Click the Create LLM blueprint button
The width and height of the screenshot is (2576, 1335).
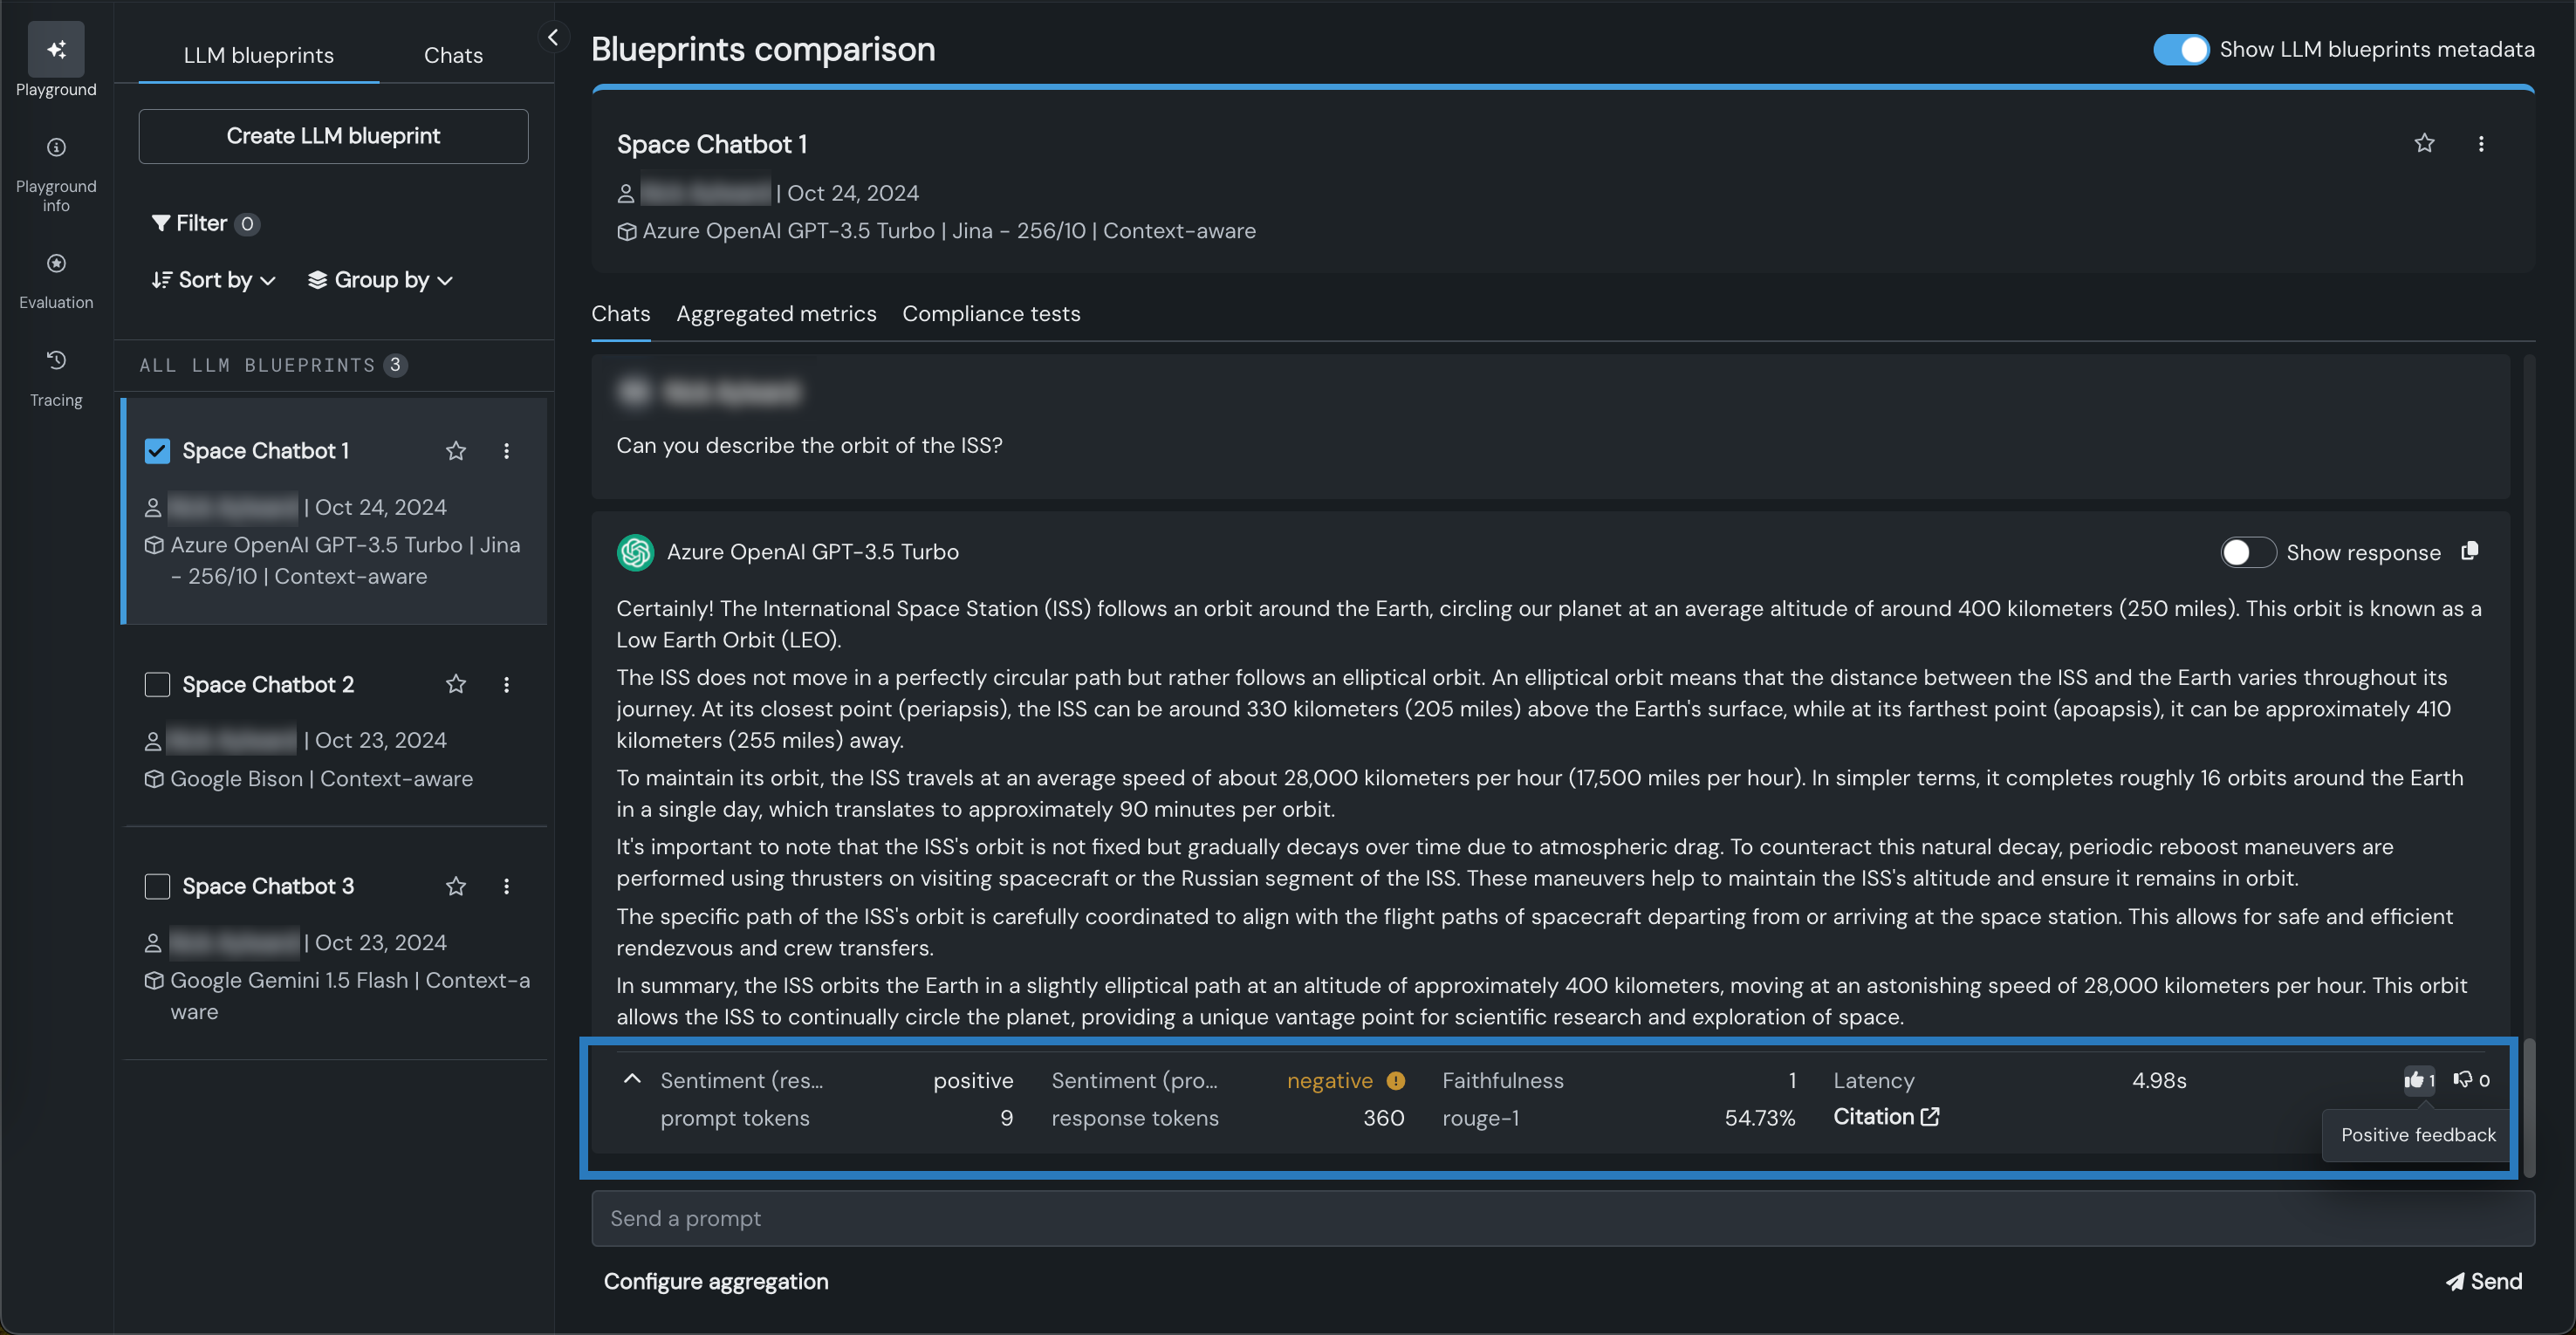pos(333,136)
